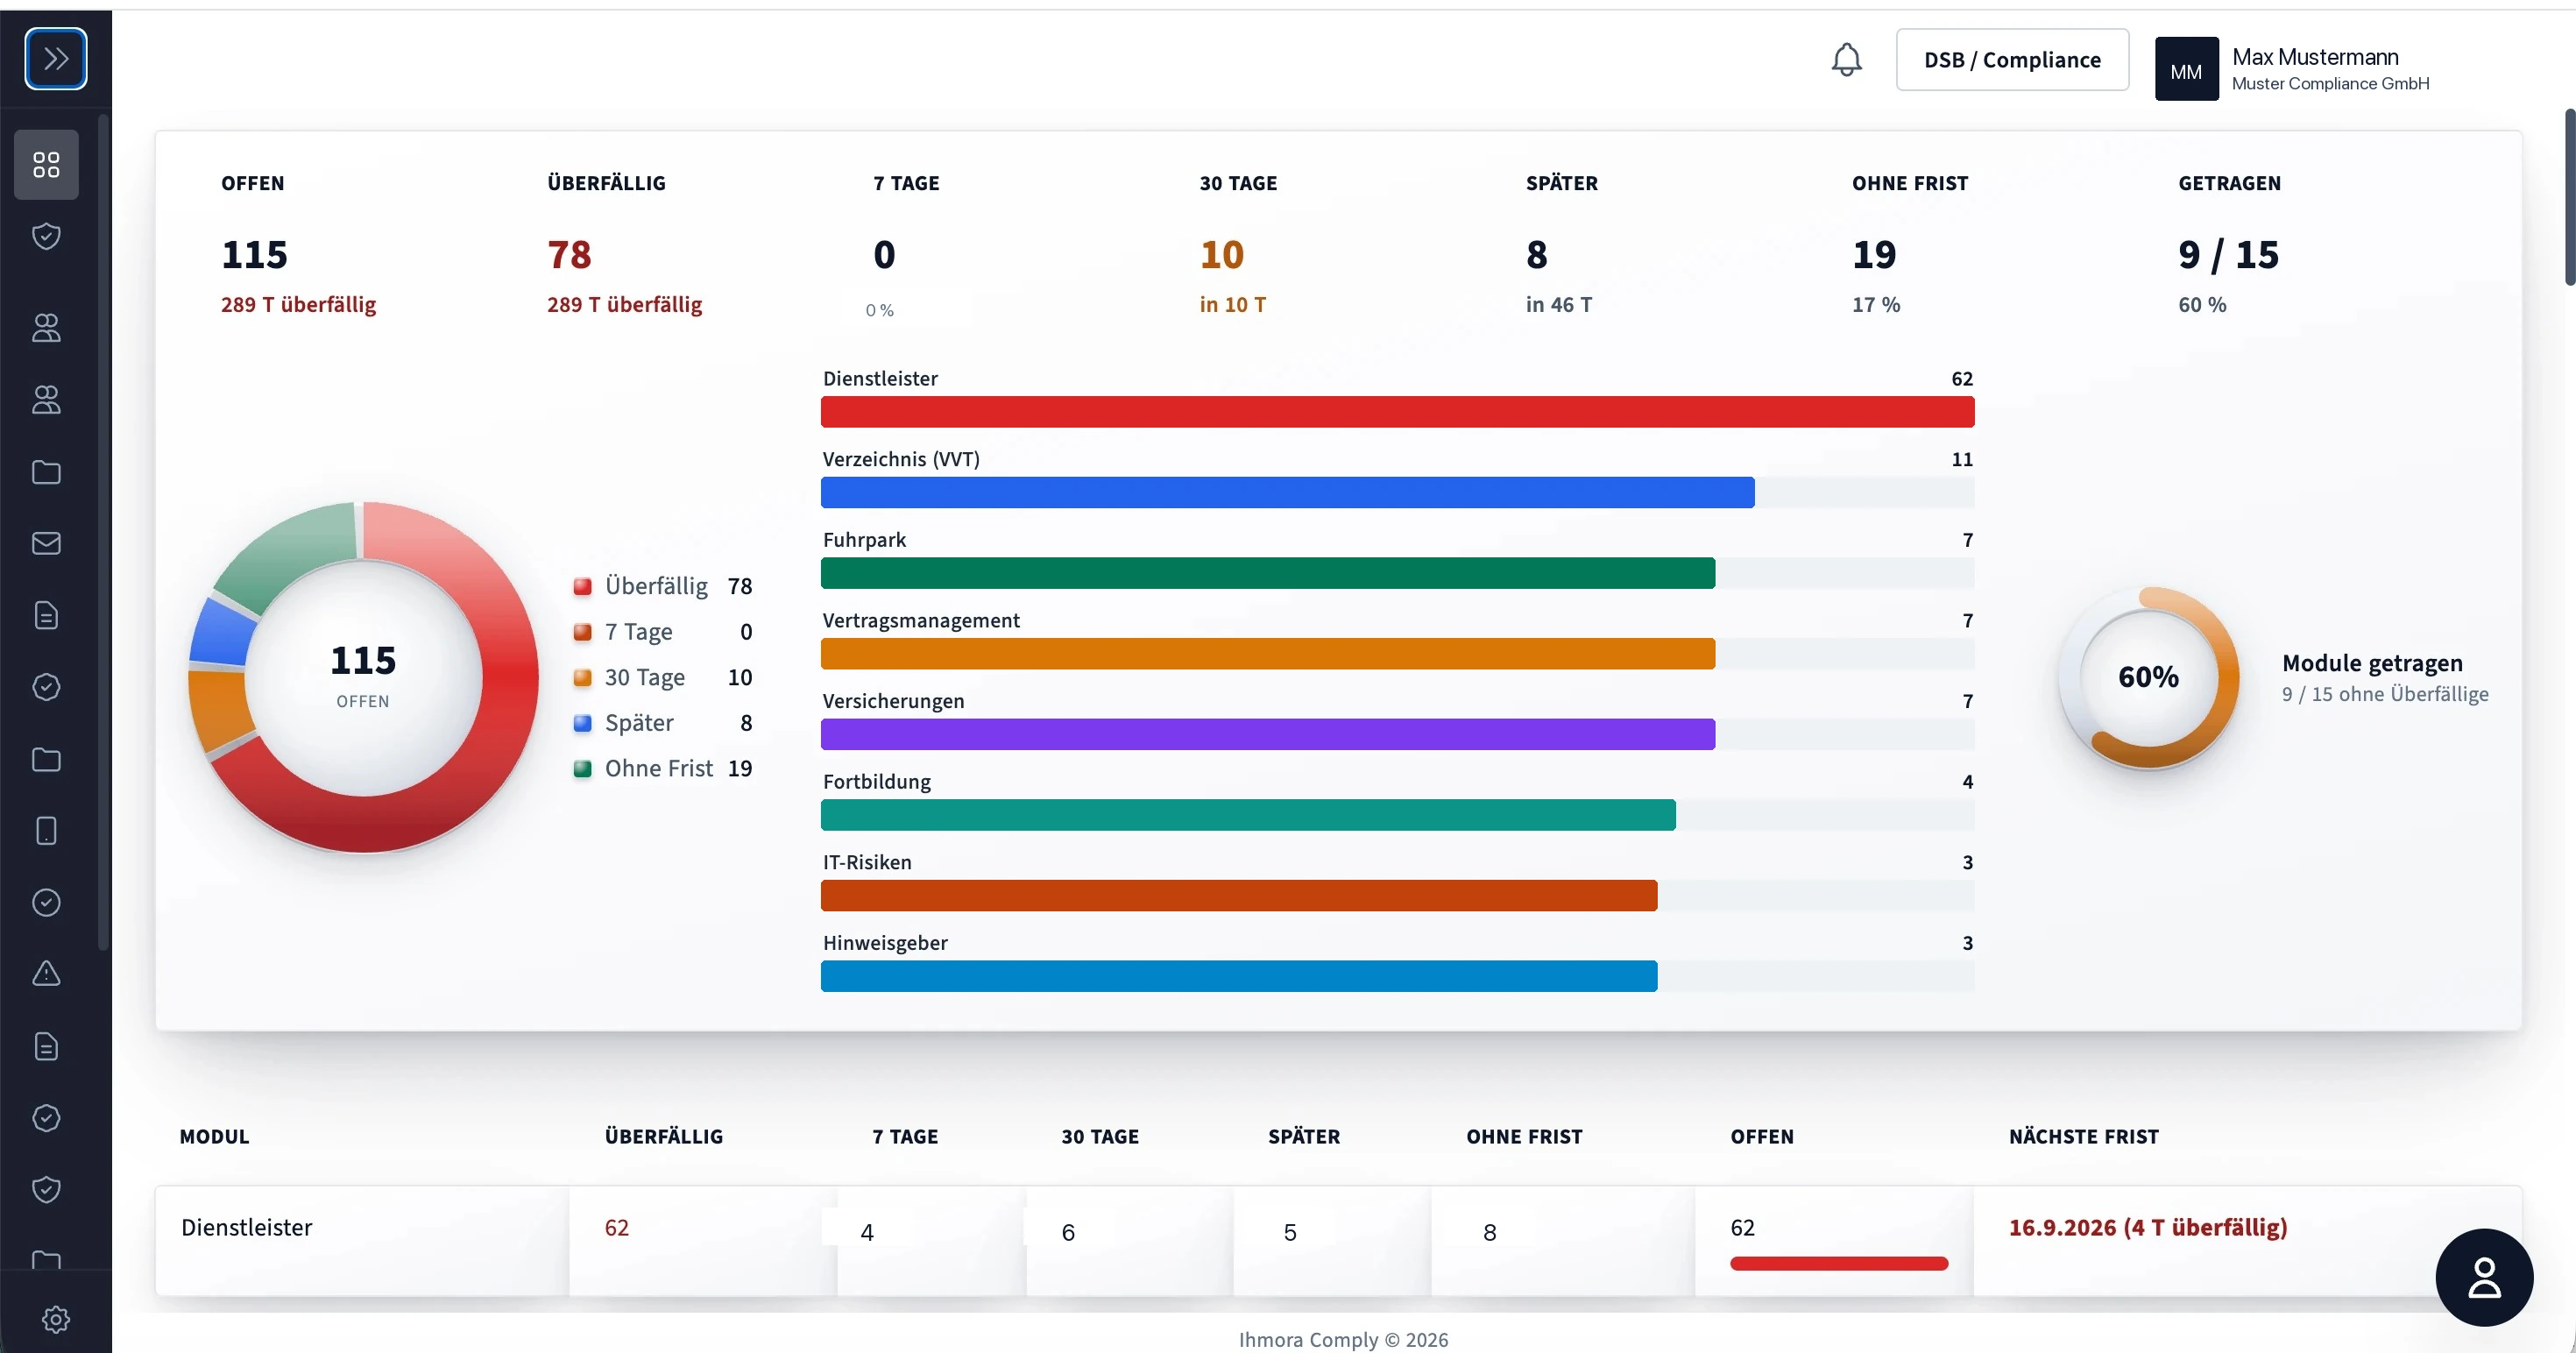Open the GETRAGEN 9 / 15 summary tile

click(2229, 245)
